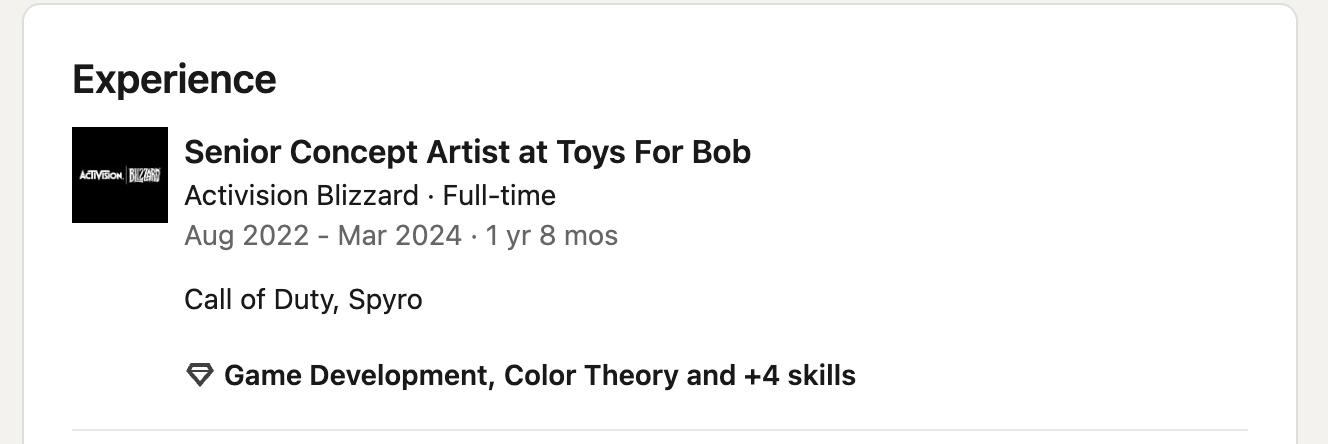
Task: Click the word "Spyro" in the description
Action: coord(385,299)
